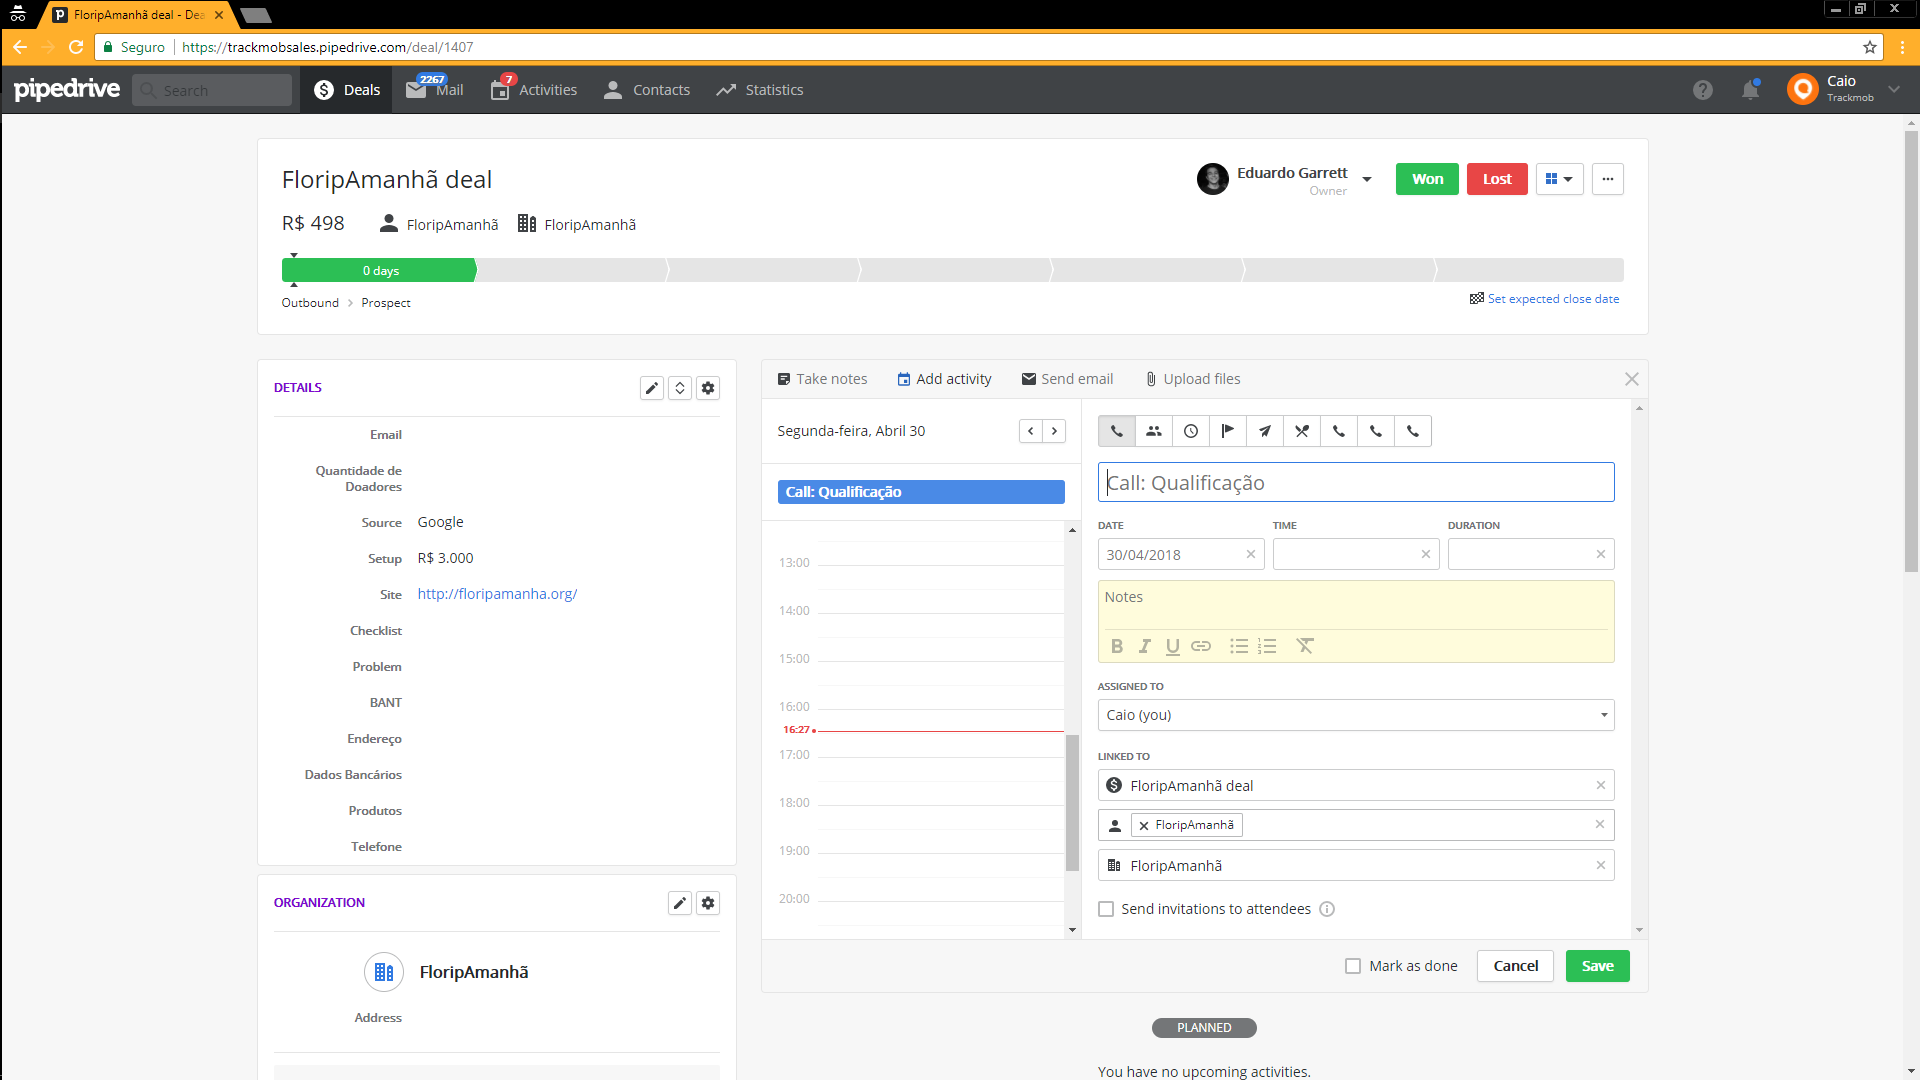This screenshot has height=1080, width=1920.
Task: Open the floripamanha.org site link
Action: click(x=497, y=594)
